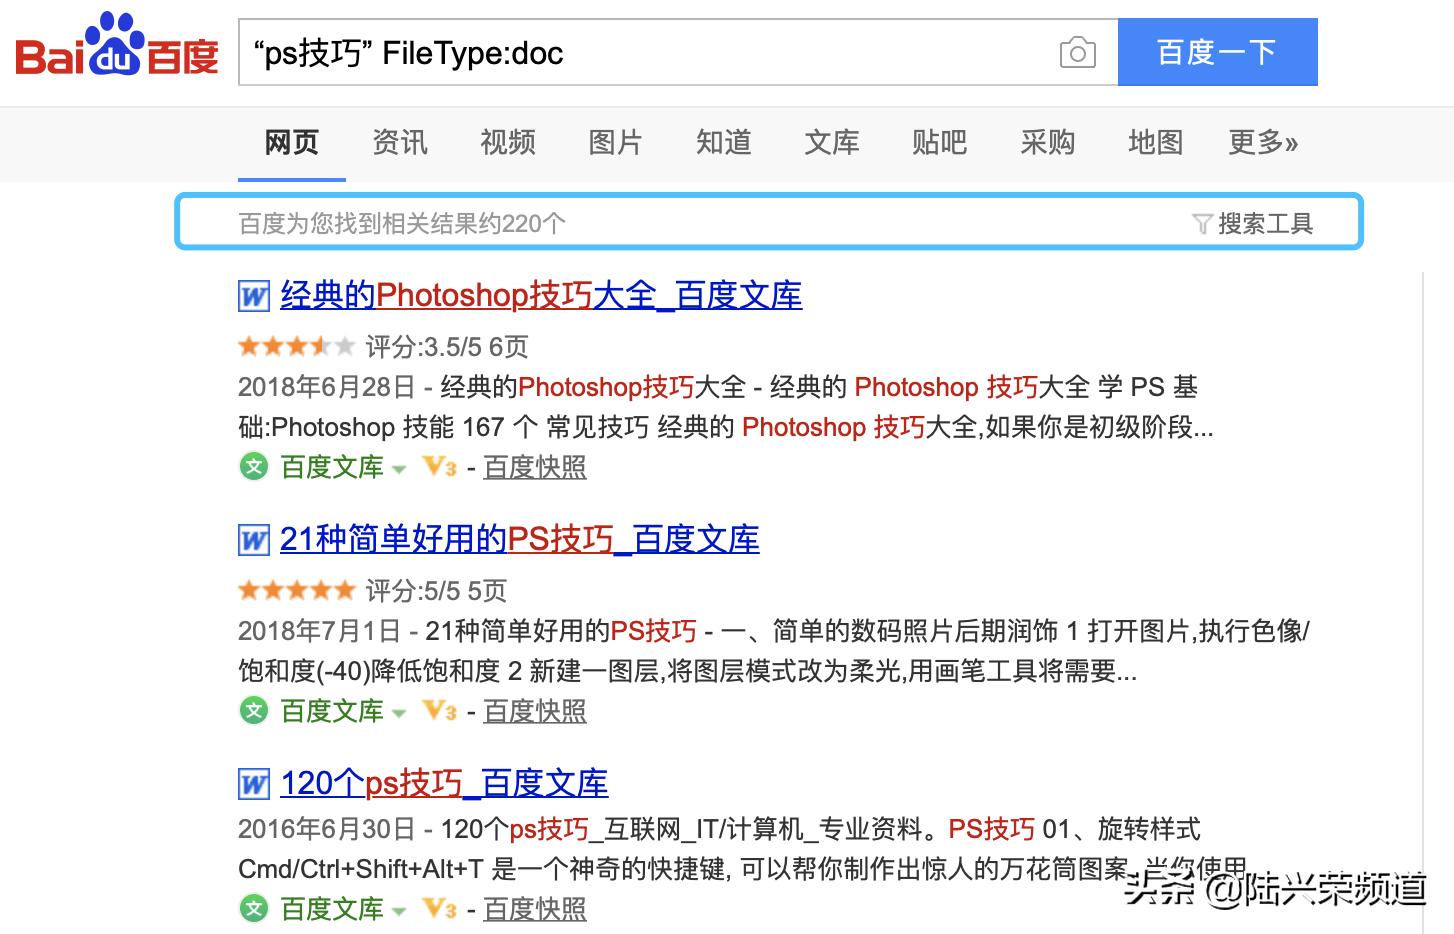Screen dimensions: 1454x934
Task: Click the camera image search icon
Action: 1077,52
